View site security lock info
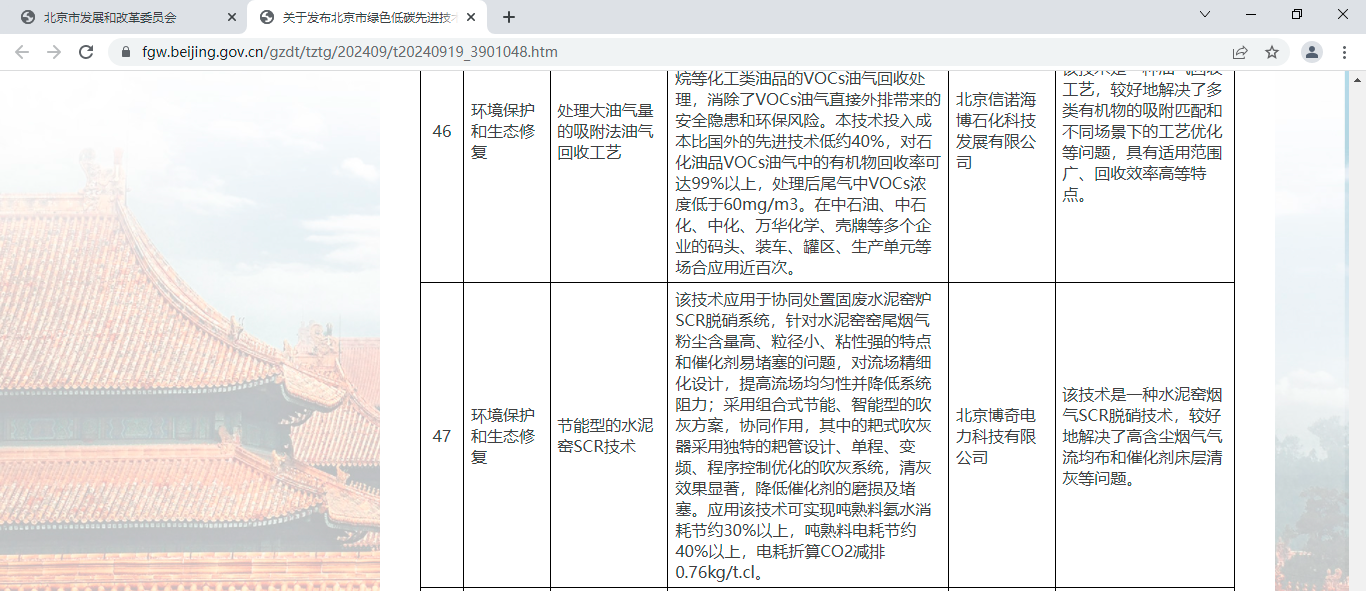The width and height of the screenshot is (1366, 591). [125, 52]
